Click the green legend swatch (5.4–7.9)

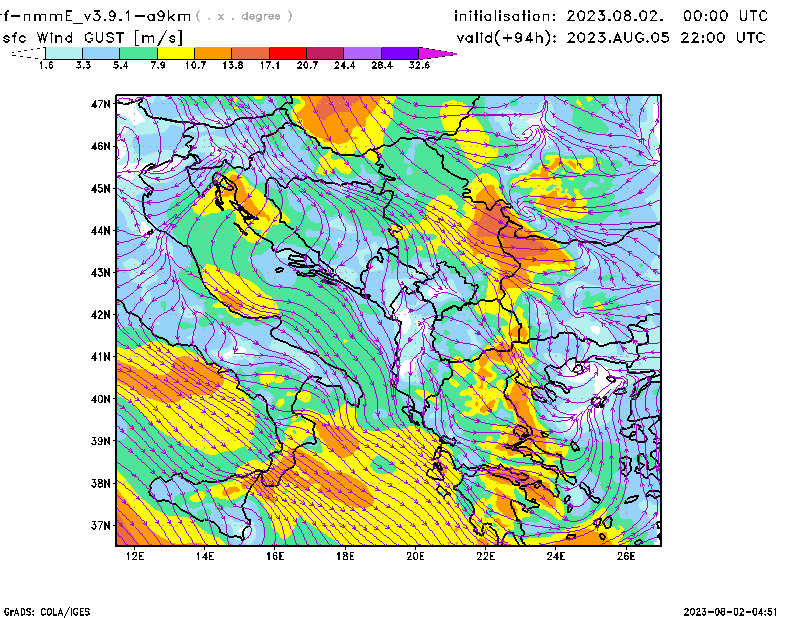[x=138, y=53]
